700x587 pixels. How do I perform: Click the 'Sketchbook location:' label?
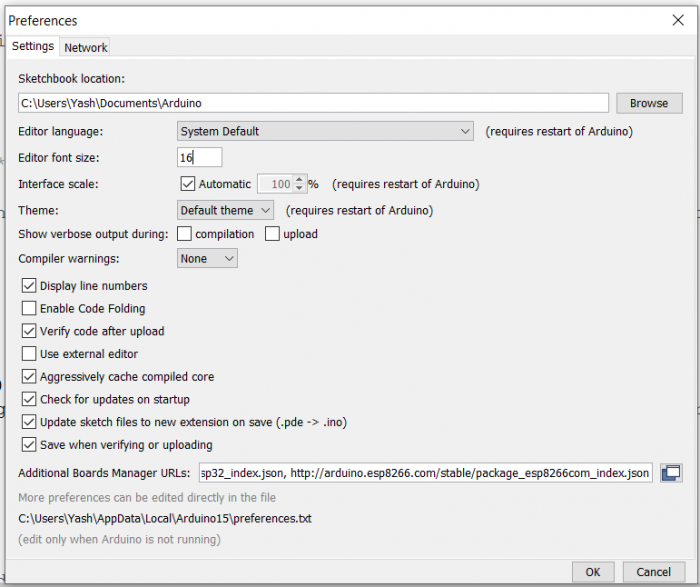click(x=71, y=79)
